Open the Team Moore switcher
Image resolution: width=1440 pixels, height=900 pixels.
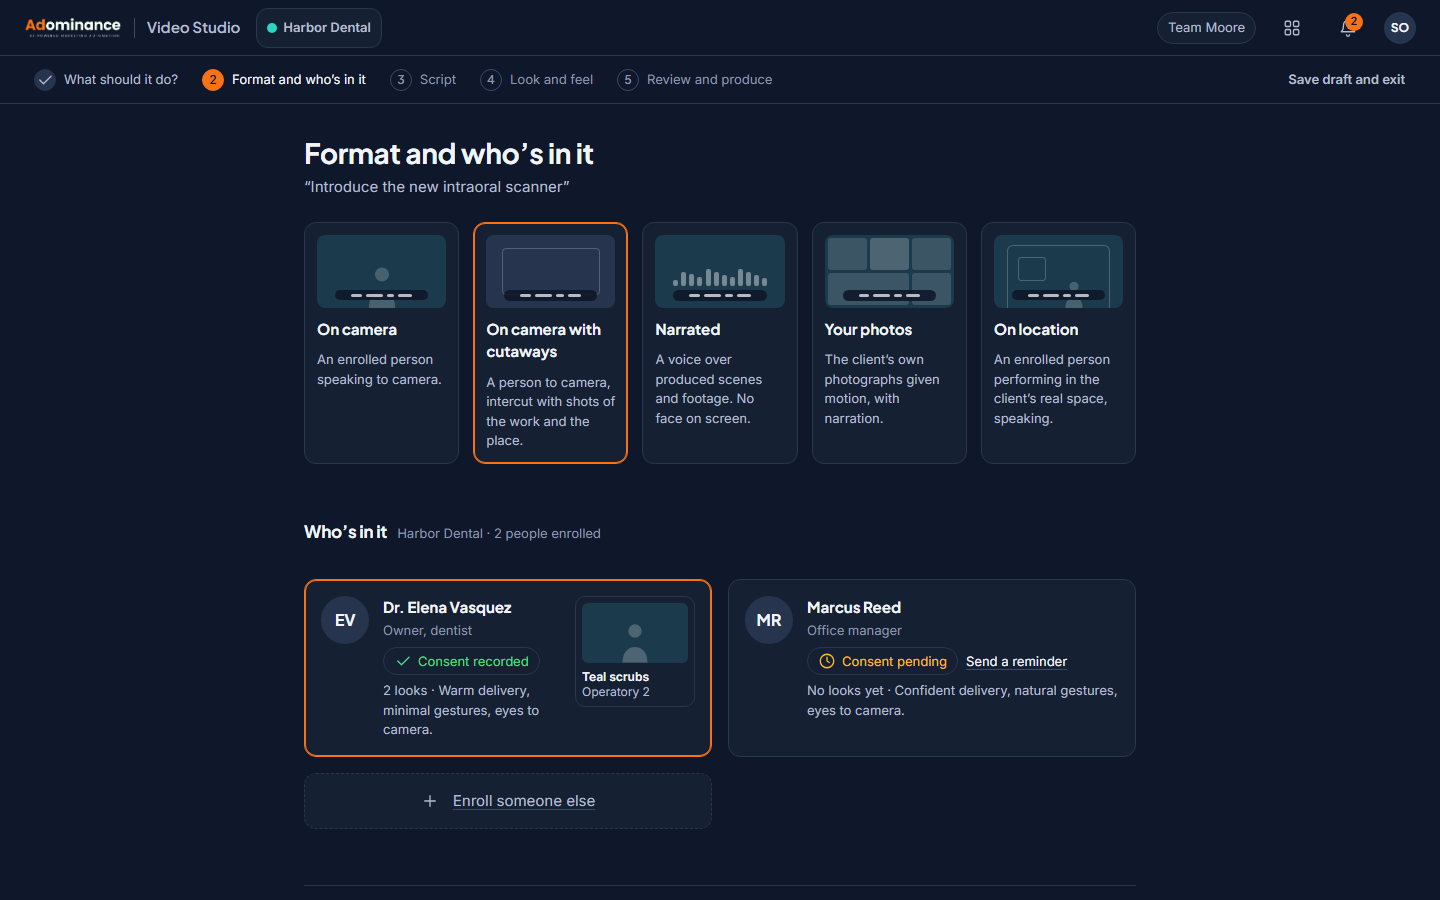1206,28
